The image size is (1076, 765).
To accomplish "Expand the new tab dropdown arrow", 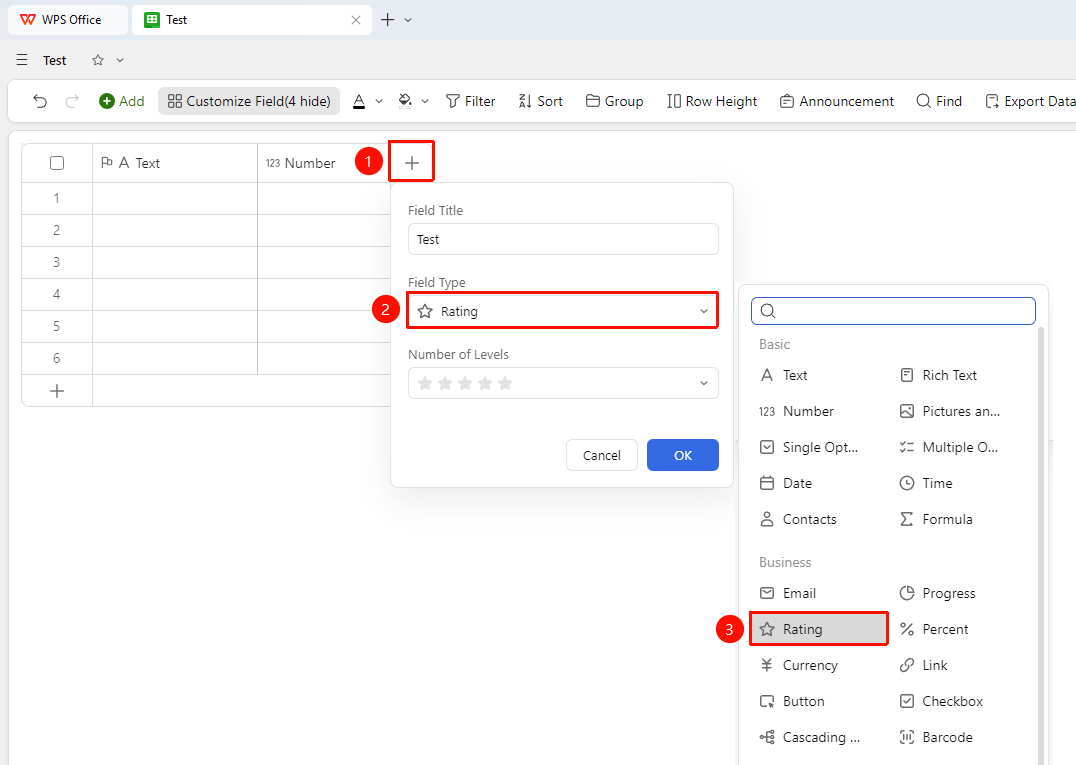I will pos(408,20).
